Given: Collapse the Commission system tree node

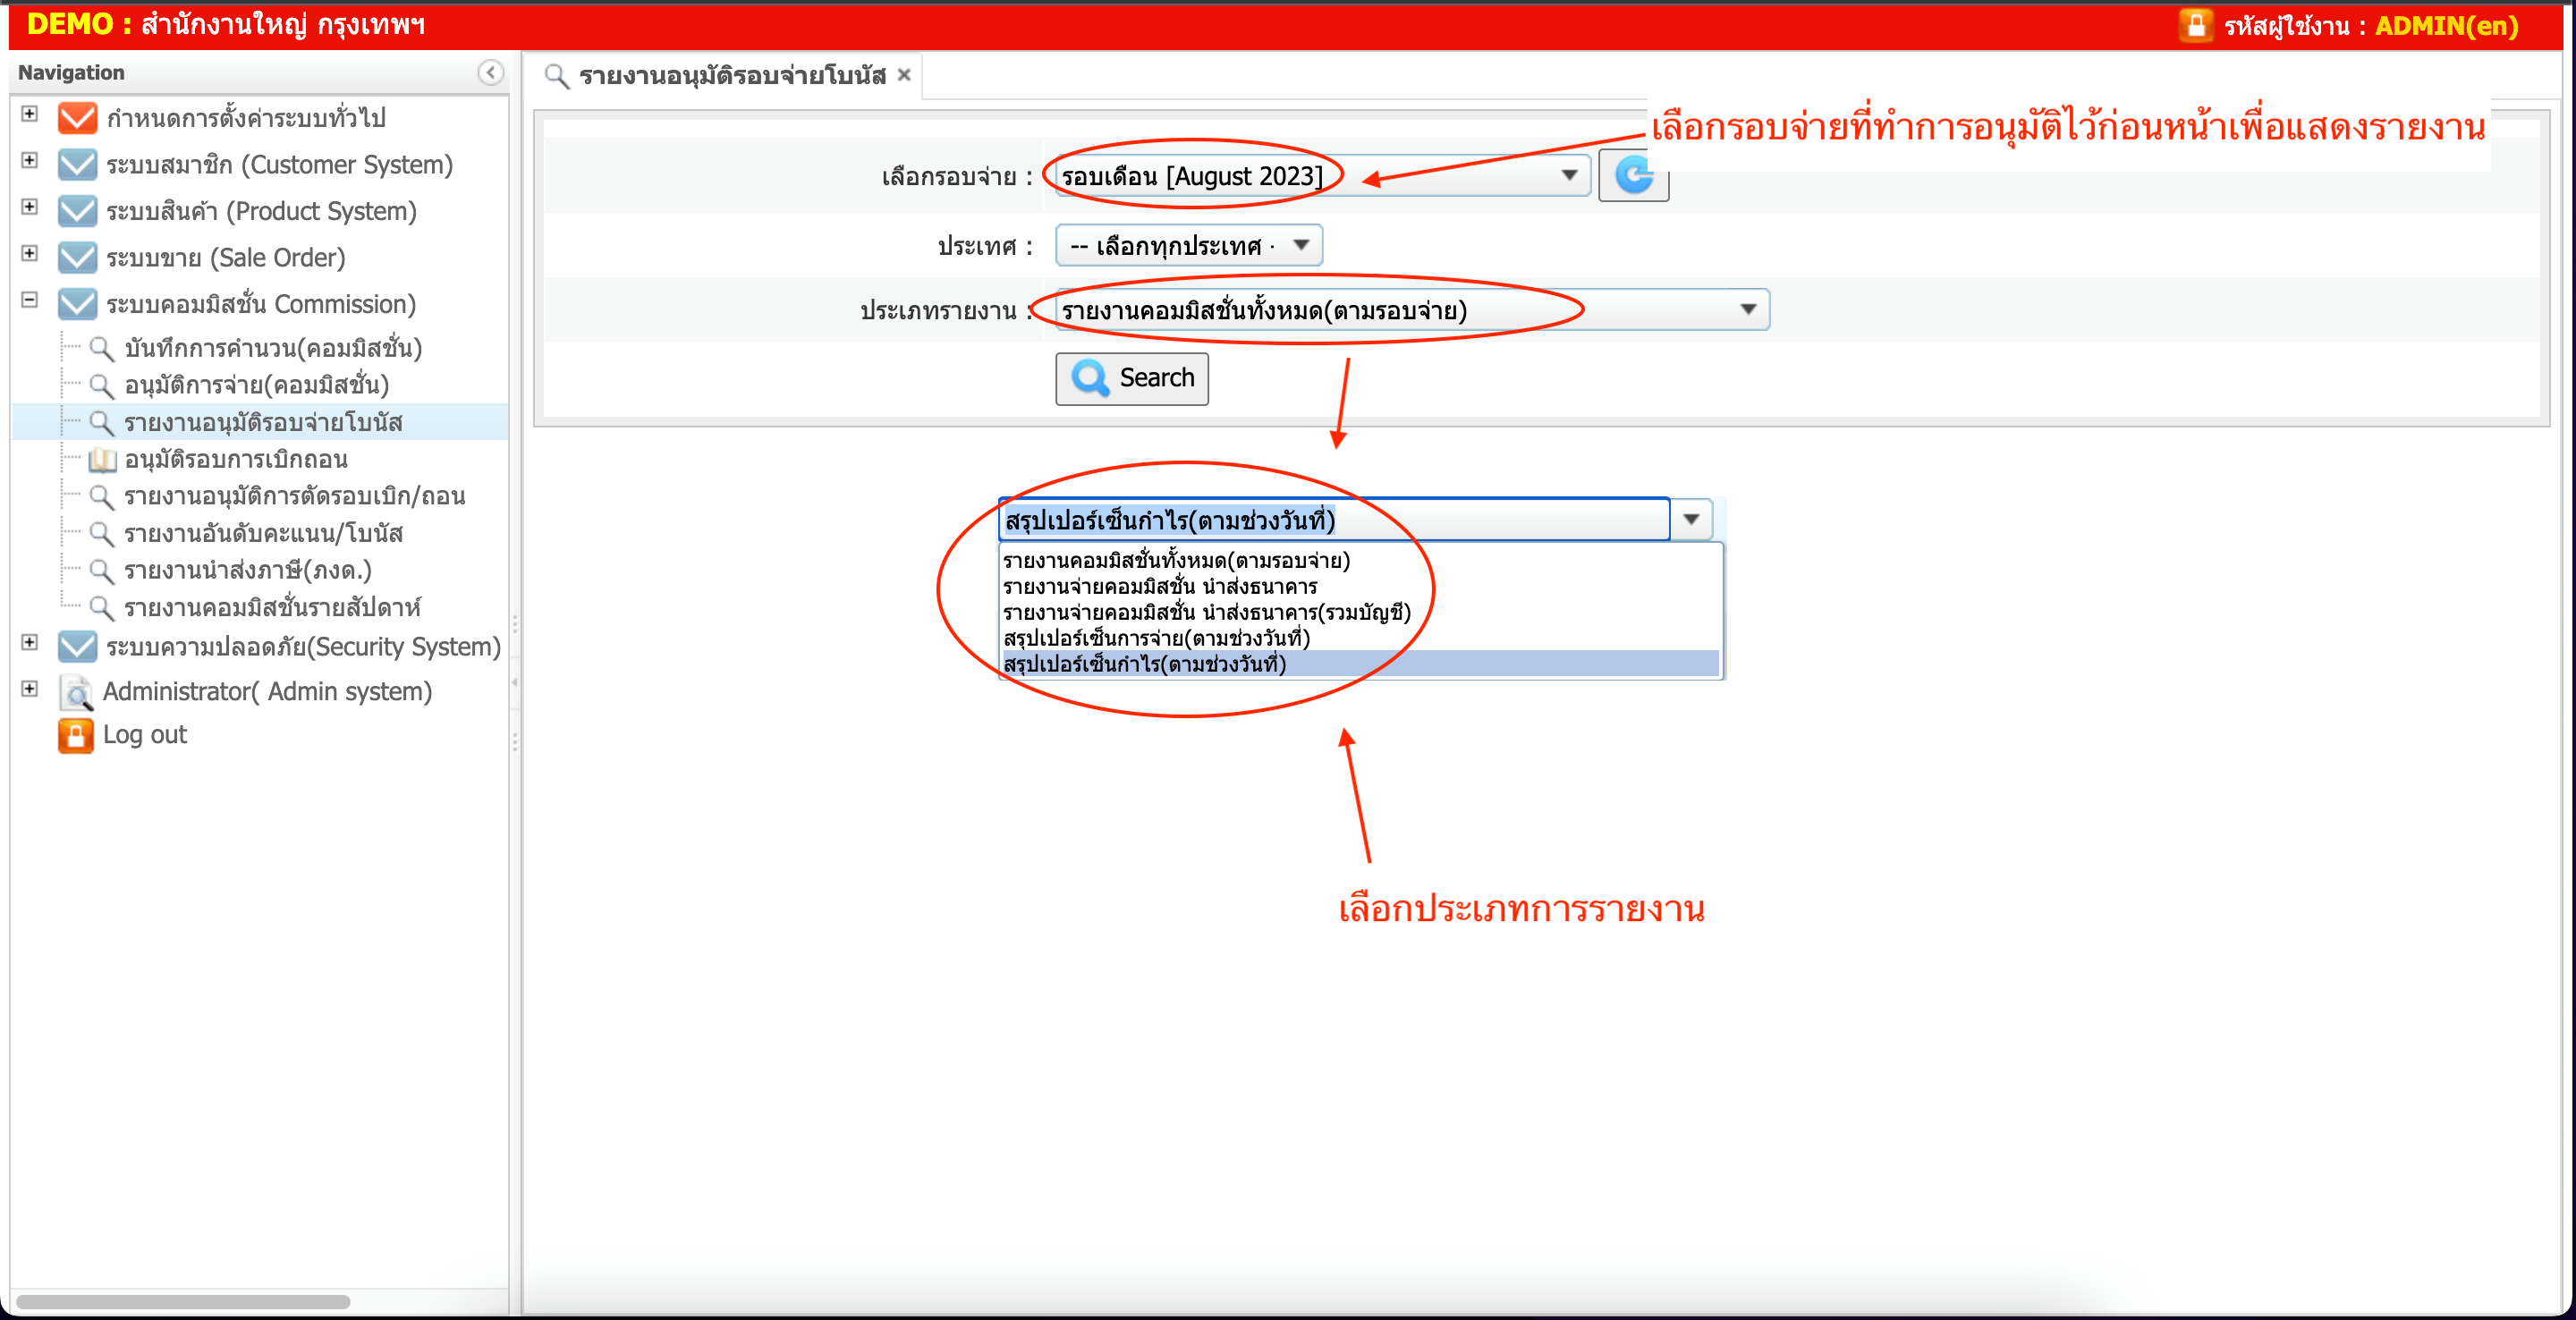Looking at the screenshot, I should 29,300.
